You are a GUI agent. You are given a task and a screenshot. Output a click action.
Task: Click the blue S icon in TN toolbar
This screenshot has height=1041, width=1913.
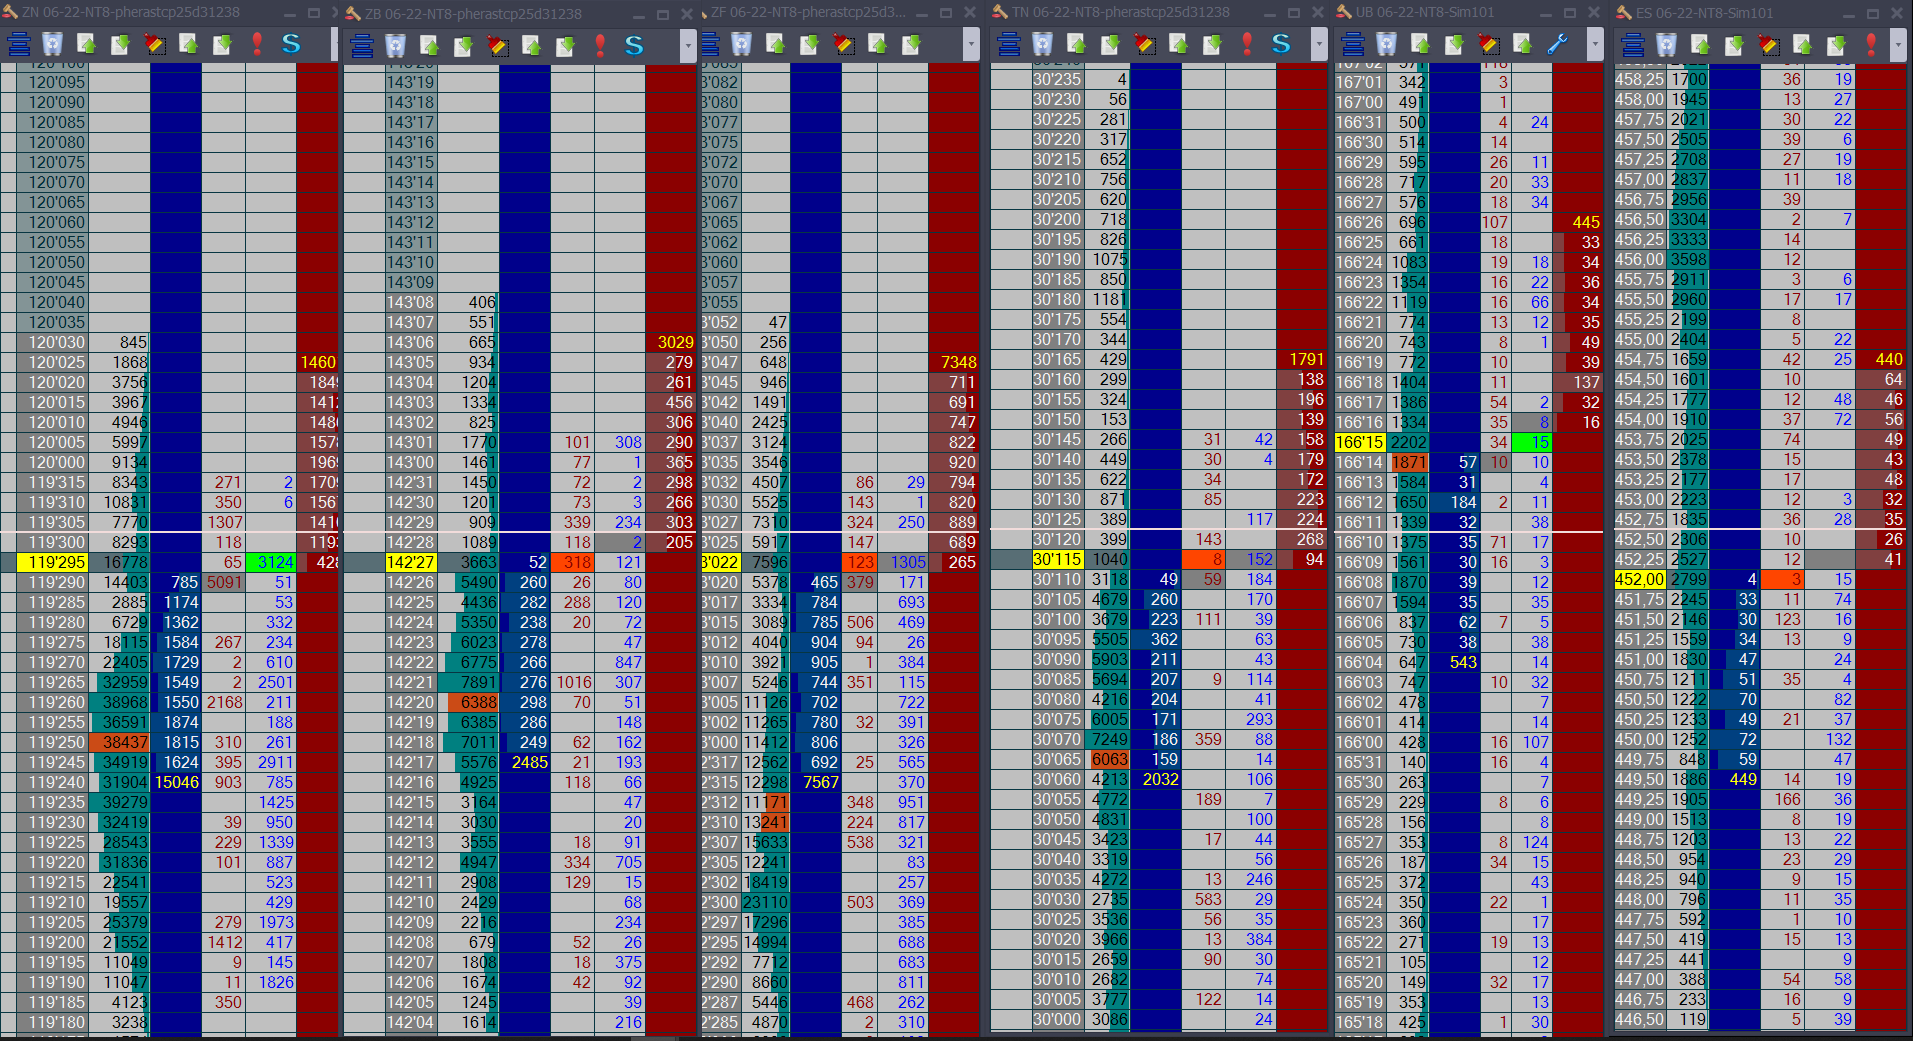1281,45
